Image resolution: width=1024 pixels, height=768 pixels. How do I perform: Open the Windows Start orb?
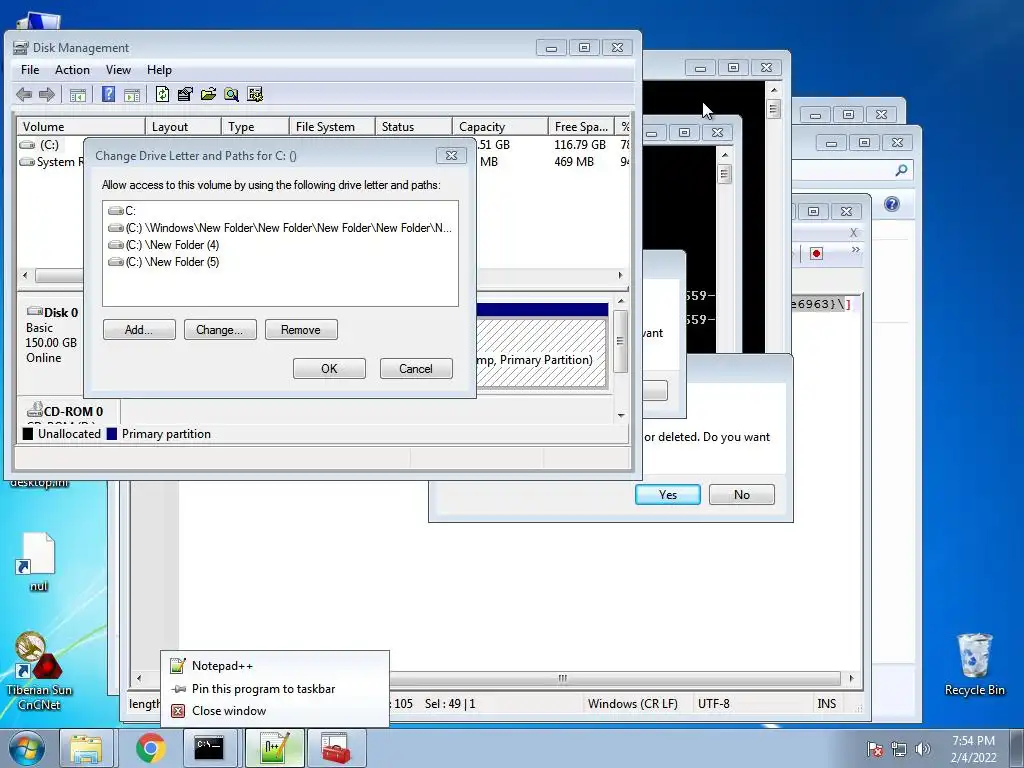pos(27,748)
